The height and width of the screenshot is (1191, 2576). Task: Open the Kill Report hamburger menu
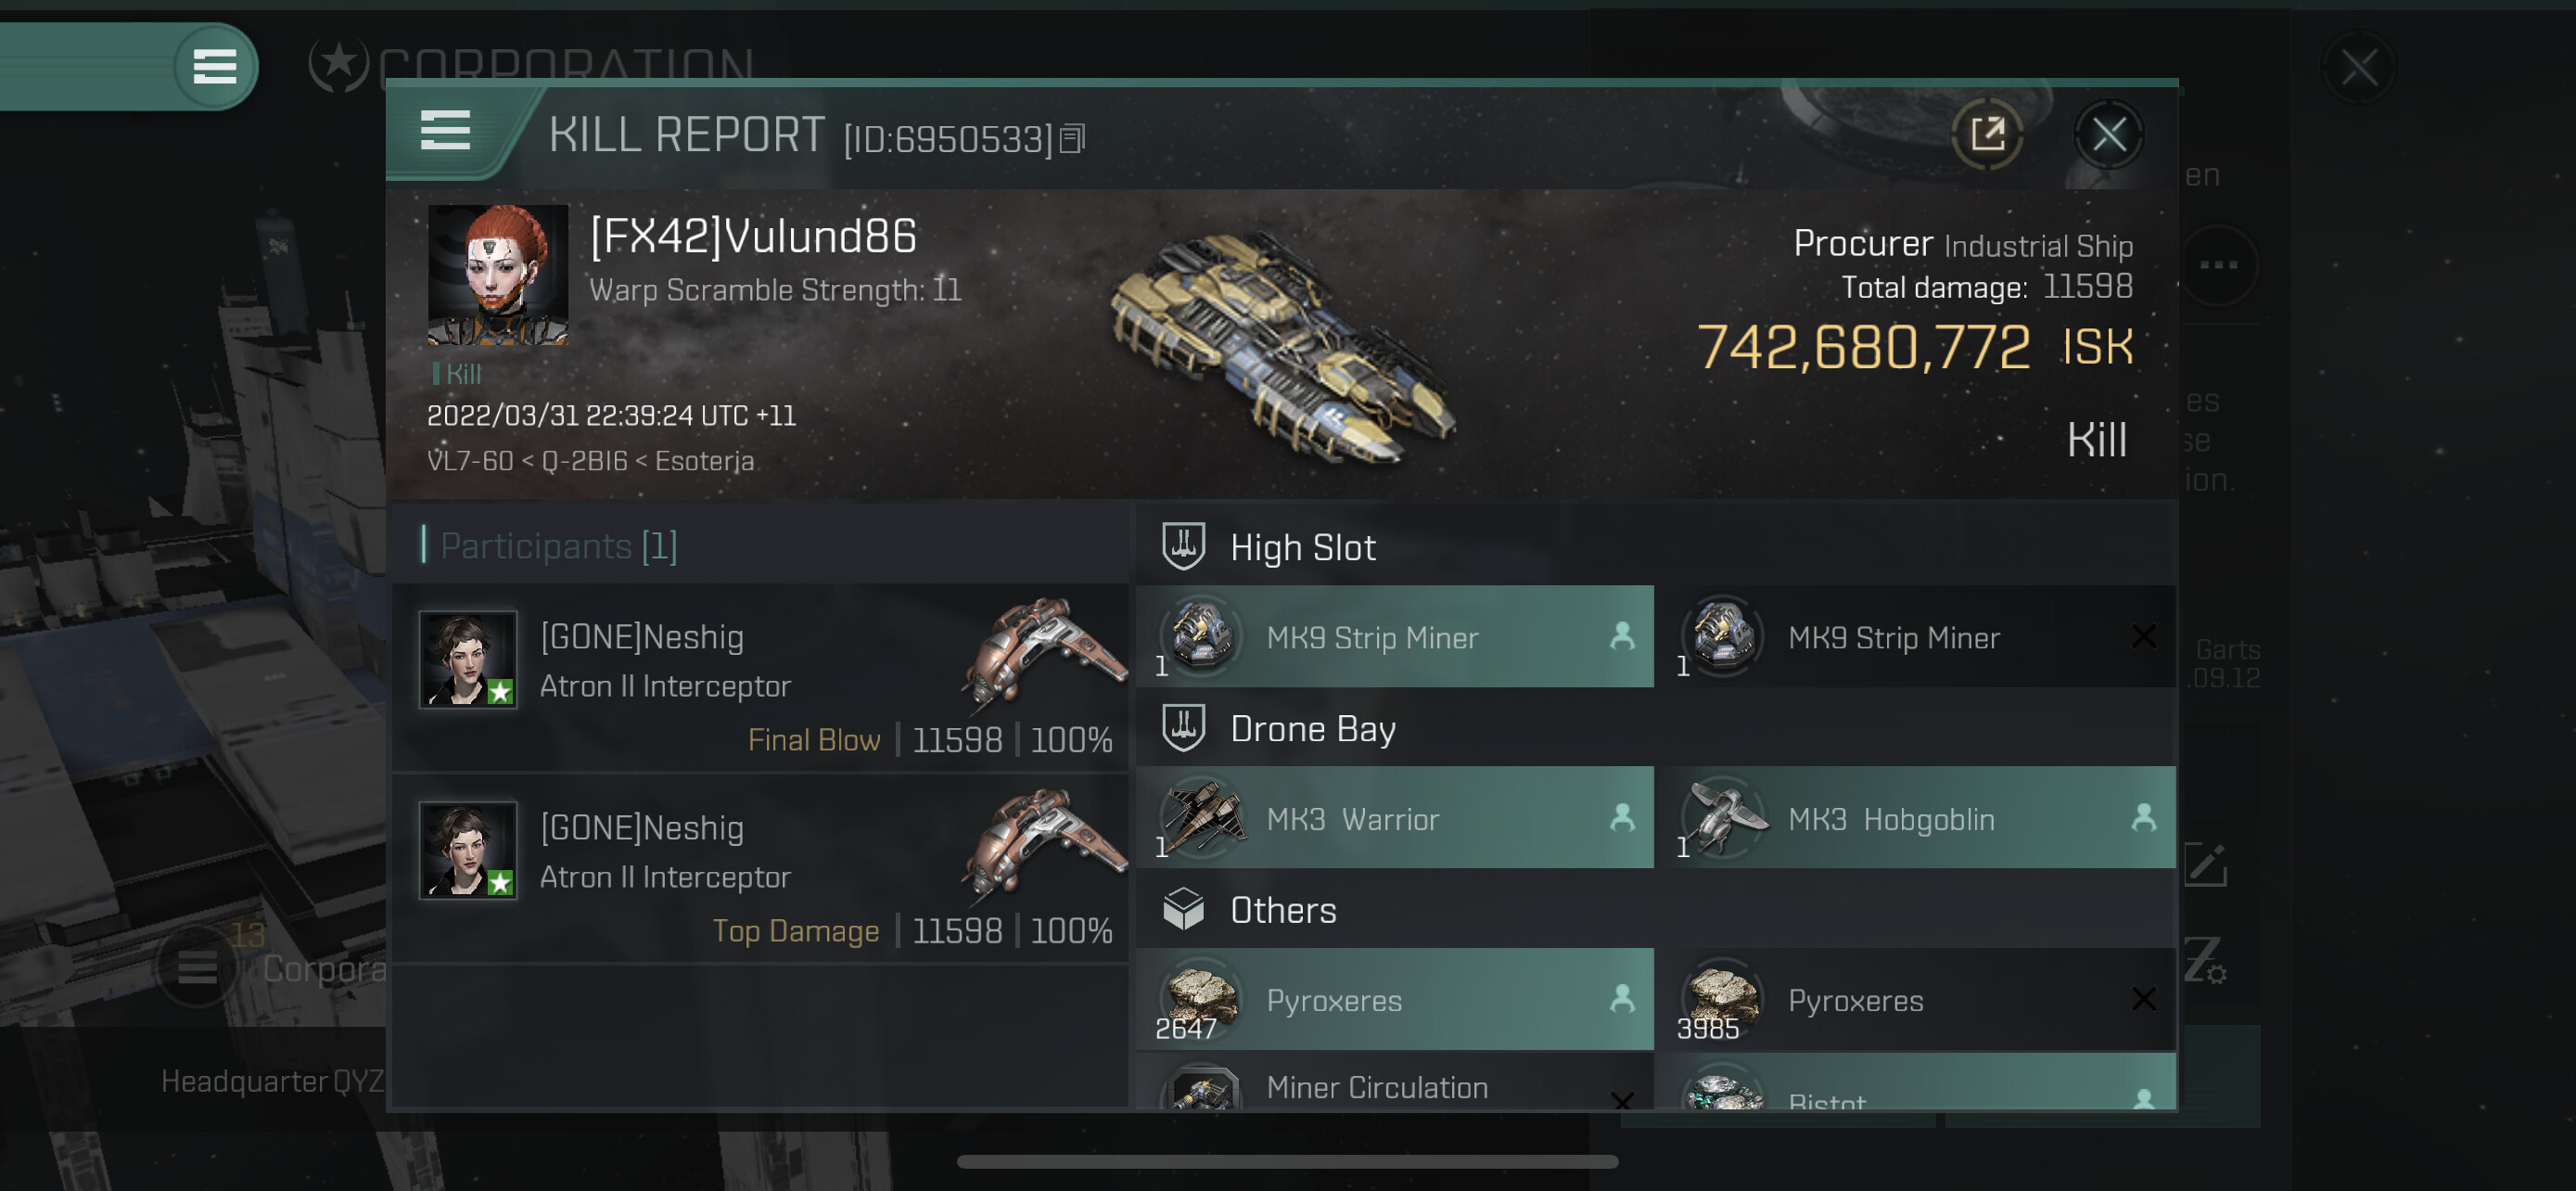(445, 131)
